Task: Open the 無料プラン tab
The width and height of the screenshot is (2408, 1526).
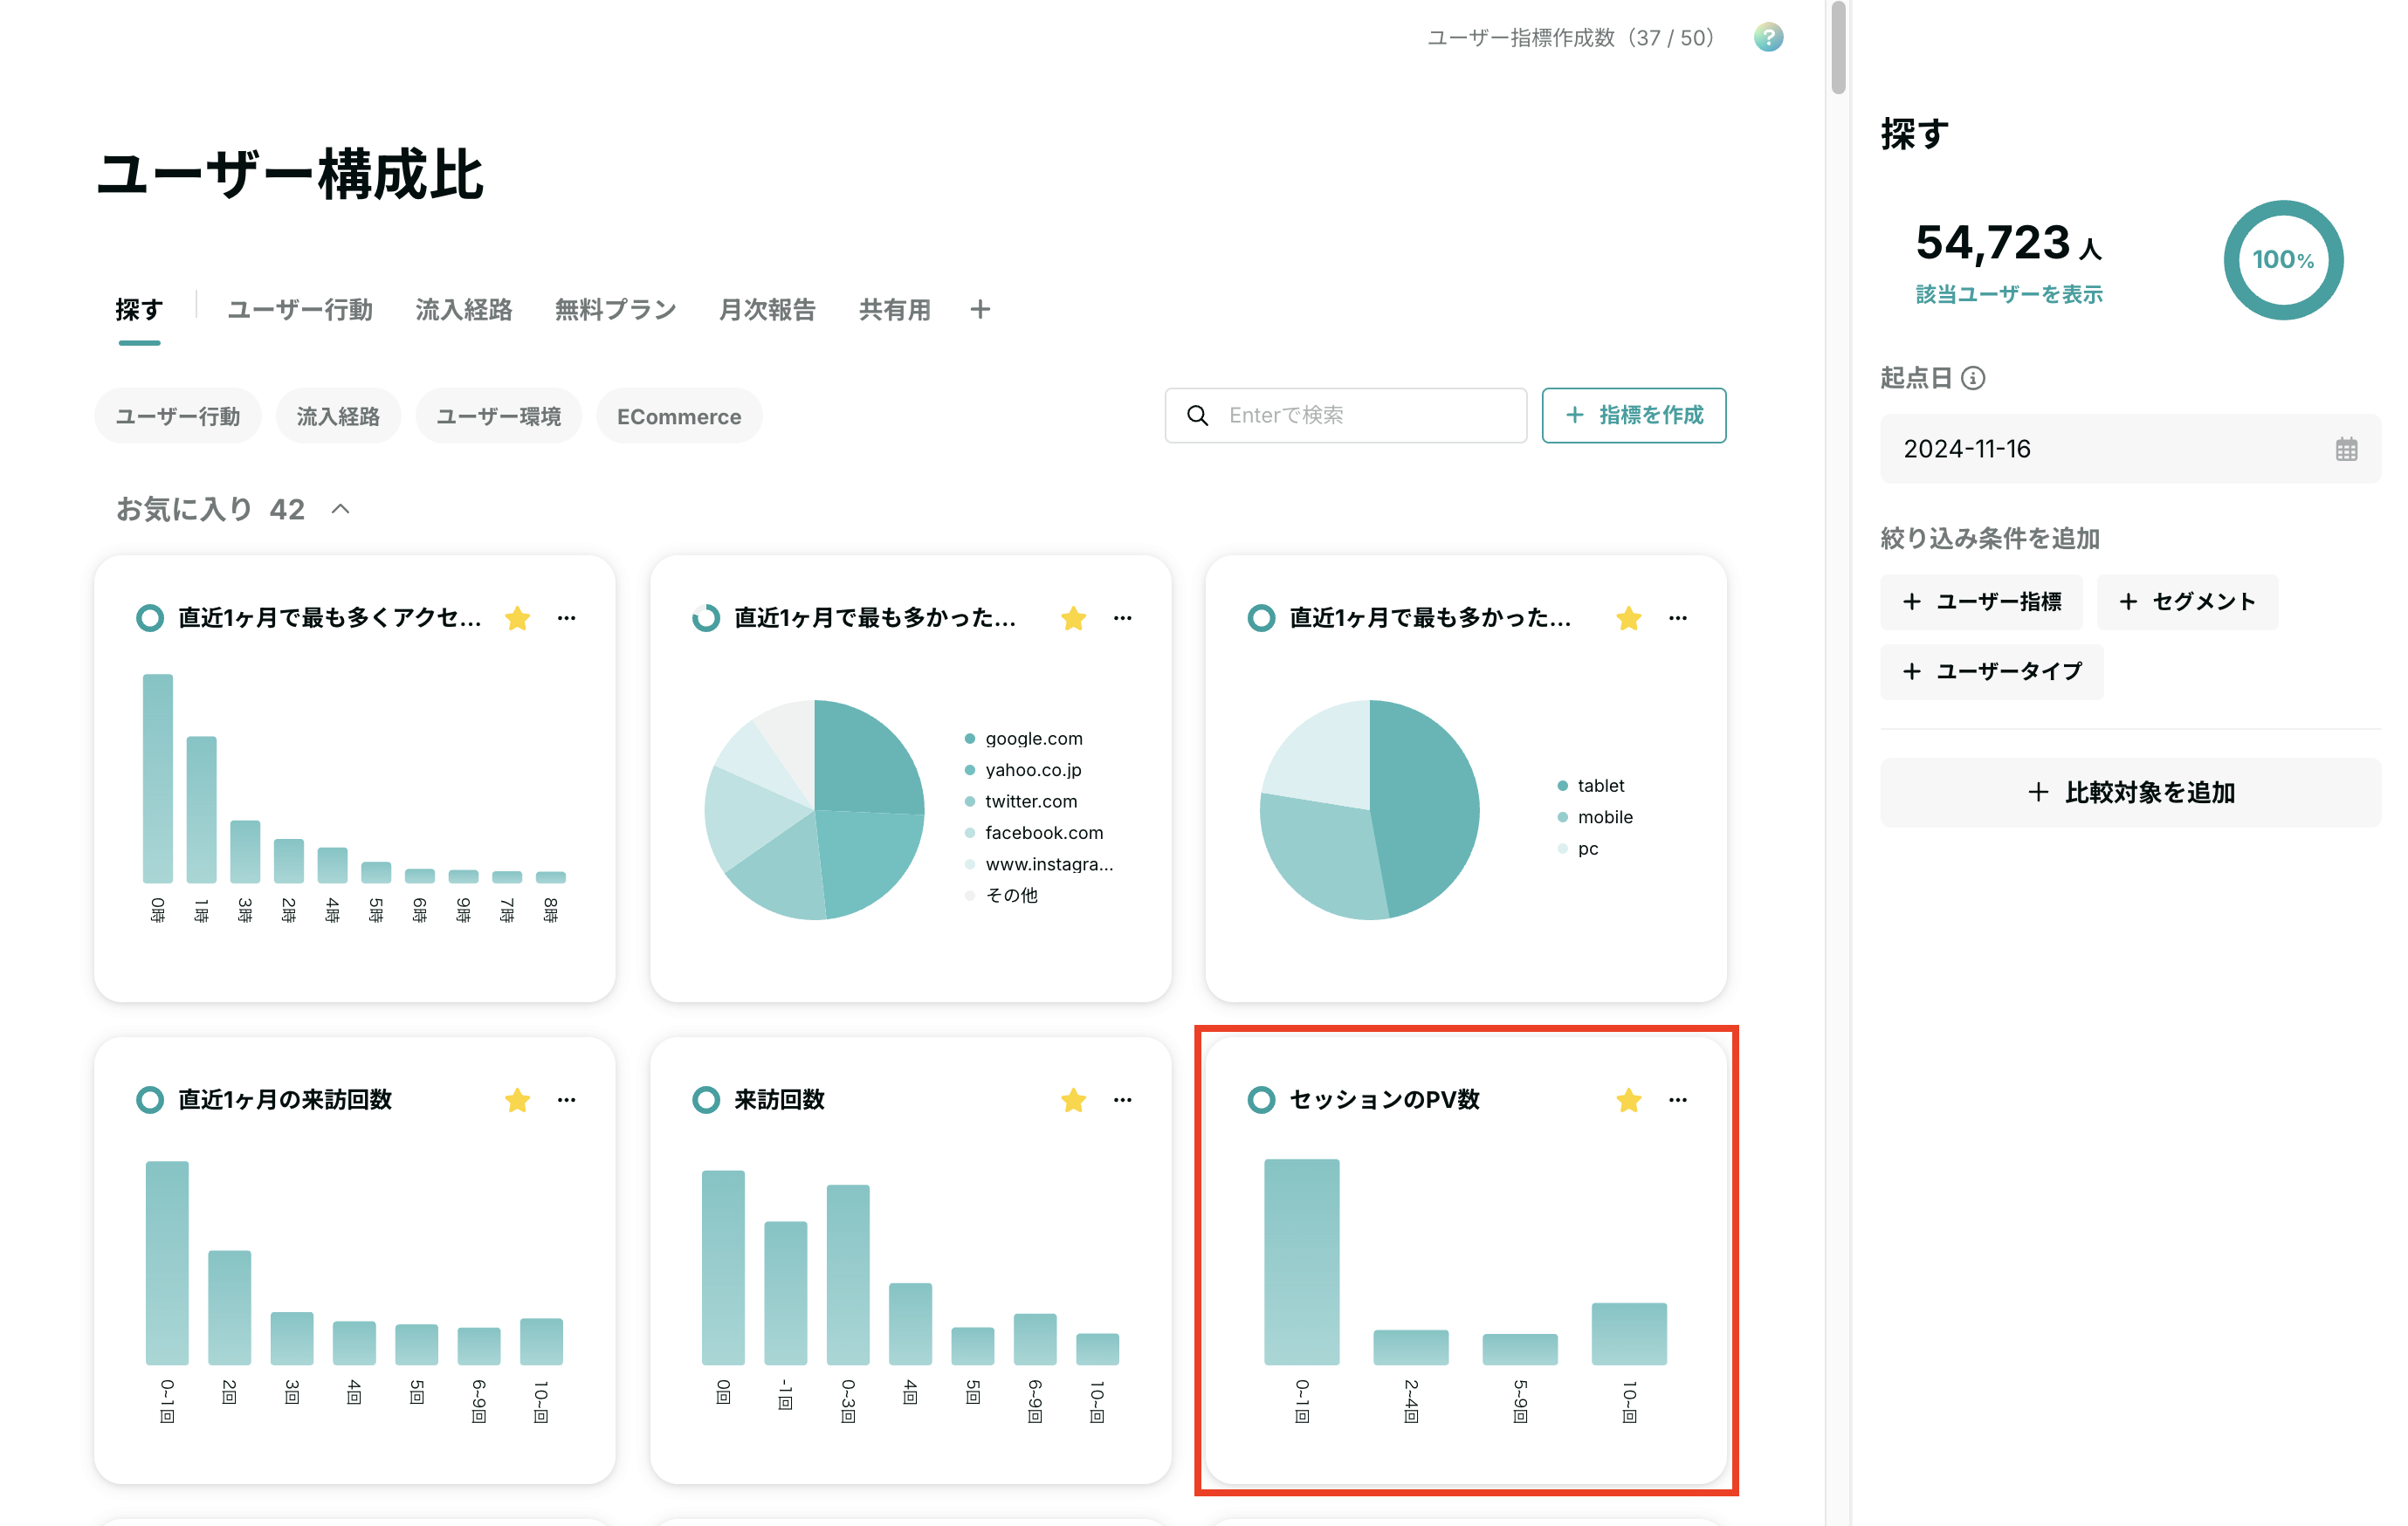Action: coord(615,310)
